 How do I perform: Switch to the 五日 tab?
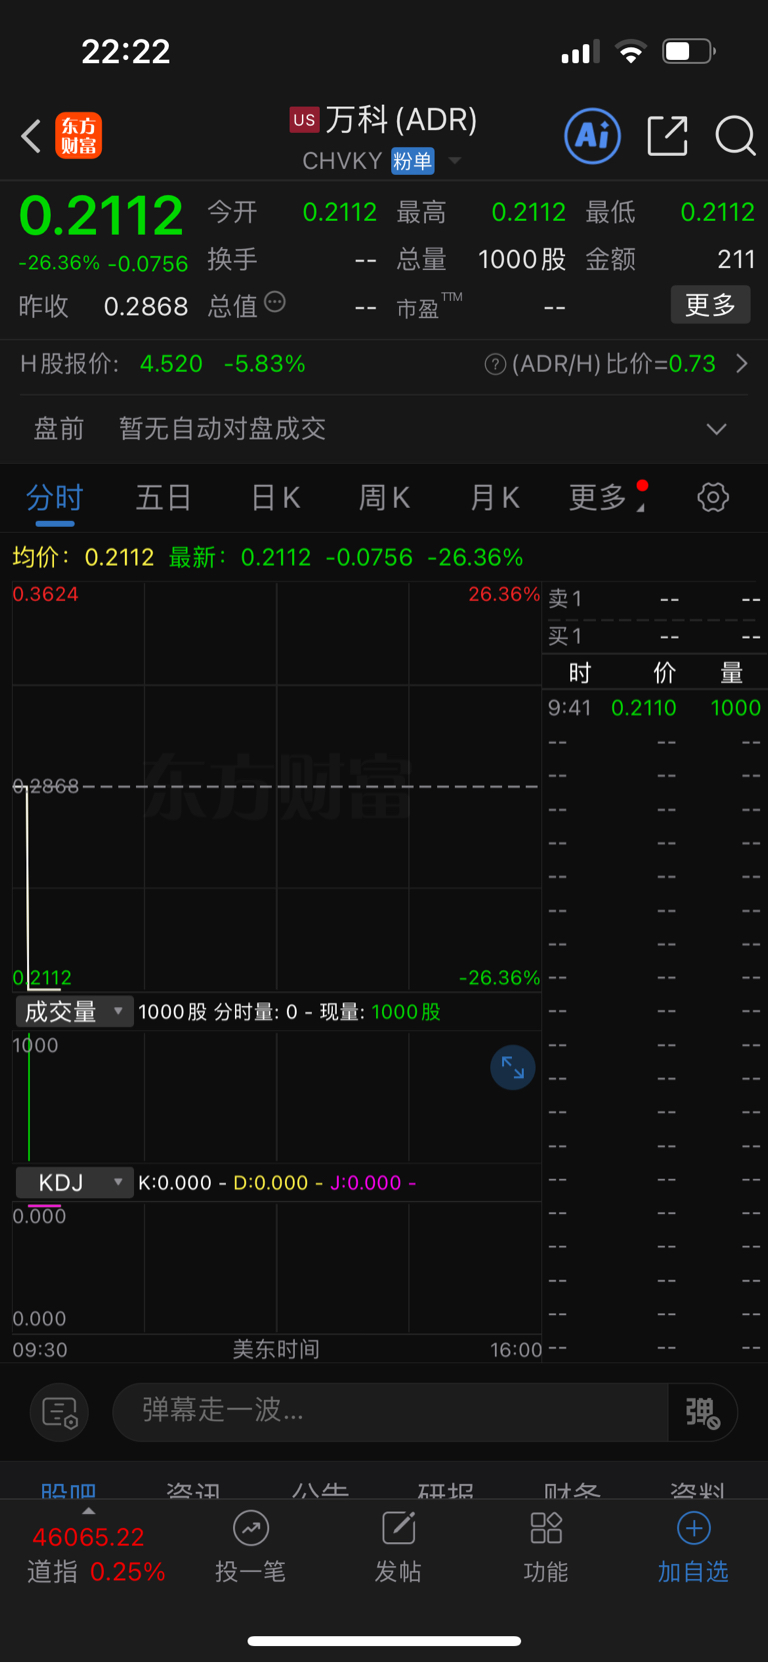tap(163, 498)
